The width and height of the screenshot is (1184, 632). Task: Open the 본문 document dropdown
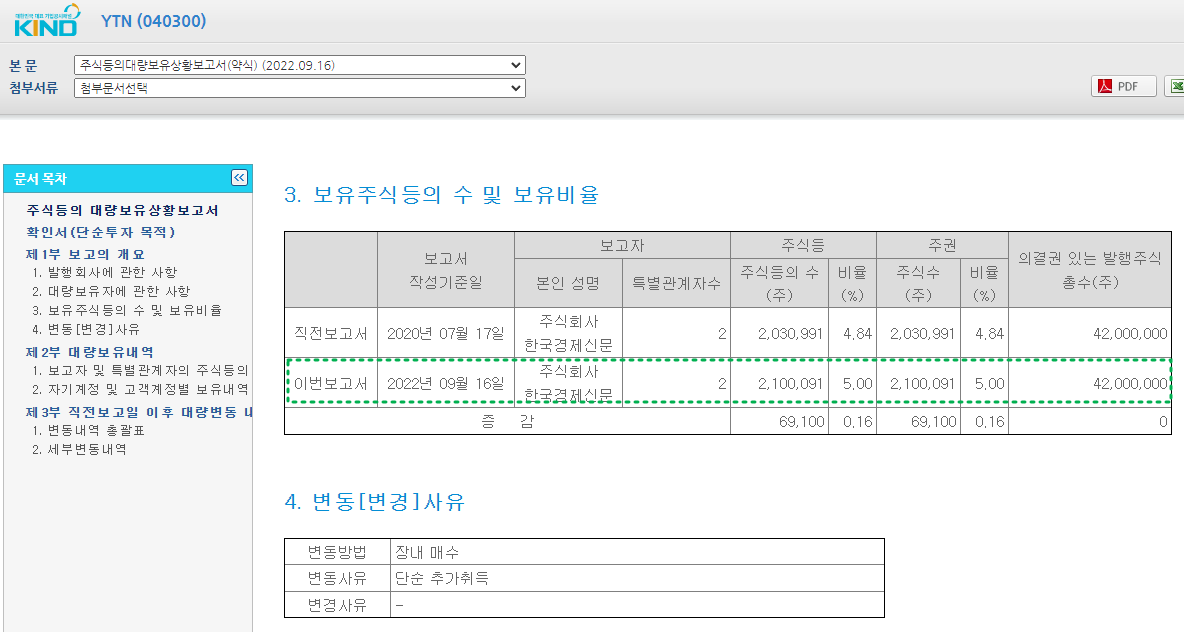300,65
